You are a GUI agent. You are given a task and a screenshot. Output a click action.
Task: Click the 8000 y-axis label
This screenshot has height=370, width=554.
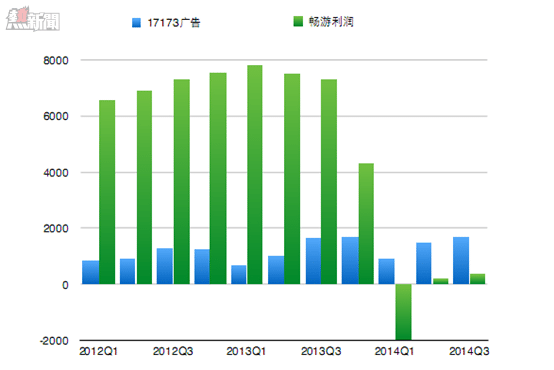56,60
